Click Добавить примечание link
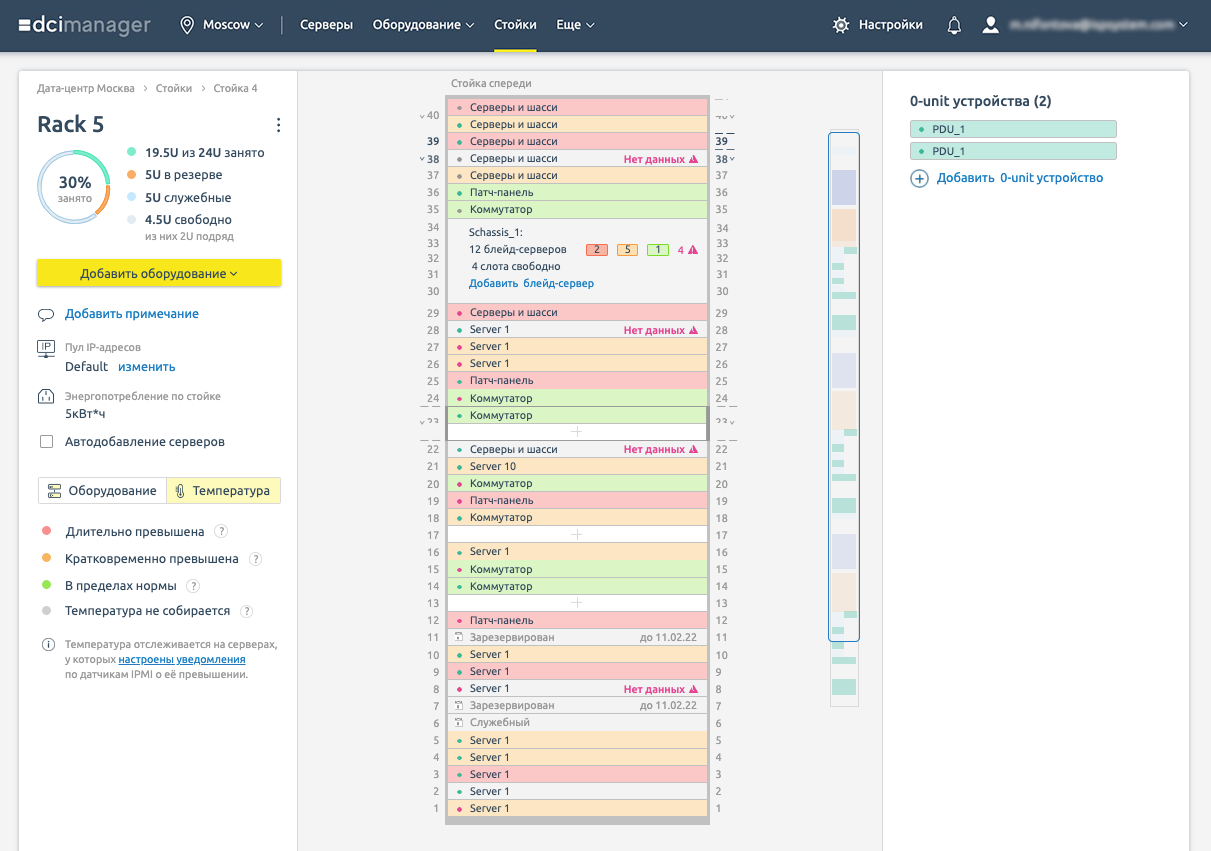1211x851 pixels. click(132, 314)
